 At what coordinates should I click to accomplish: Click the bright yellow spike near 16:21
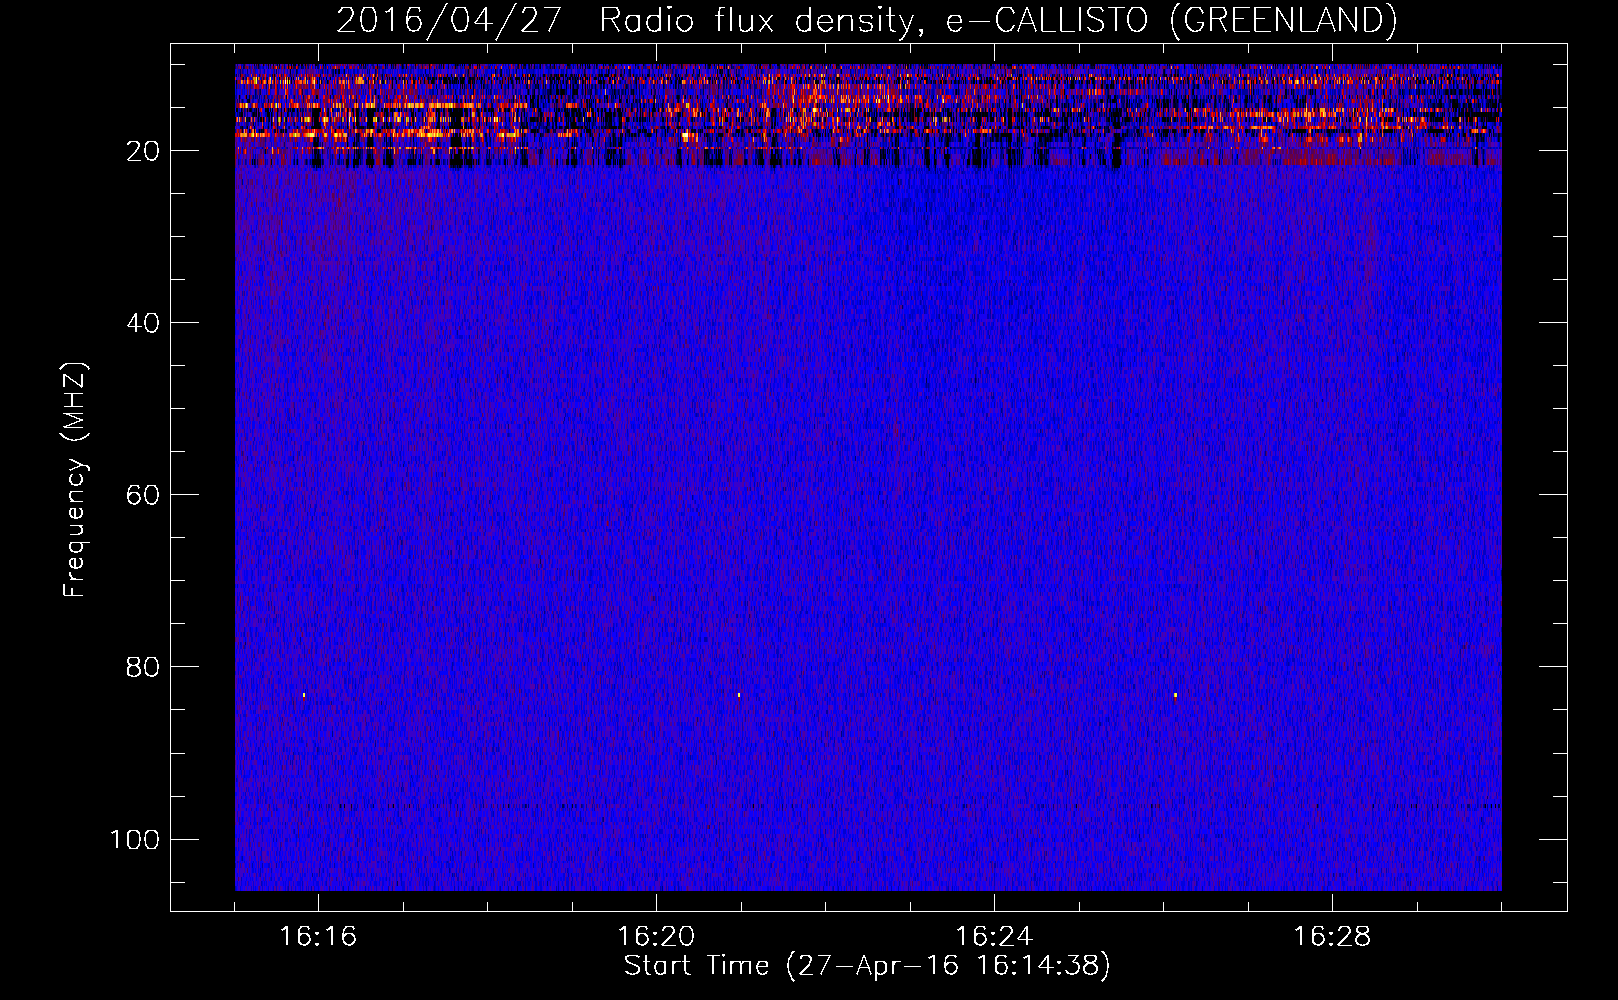pyautogui.click(x=739, y=694)
